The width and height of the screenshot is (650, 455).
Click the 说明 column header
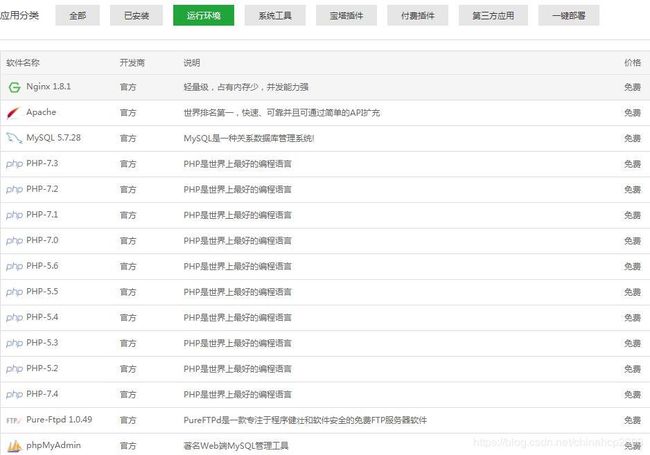click(x=192, y=63)
